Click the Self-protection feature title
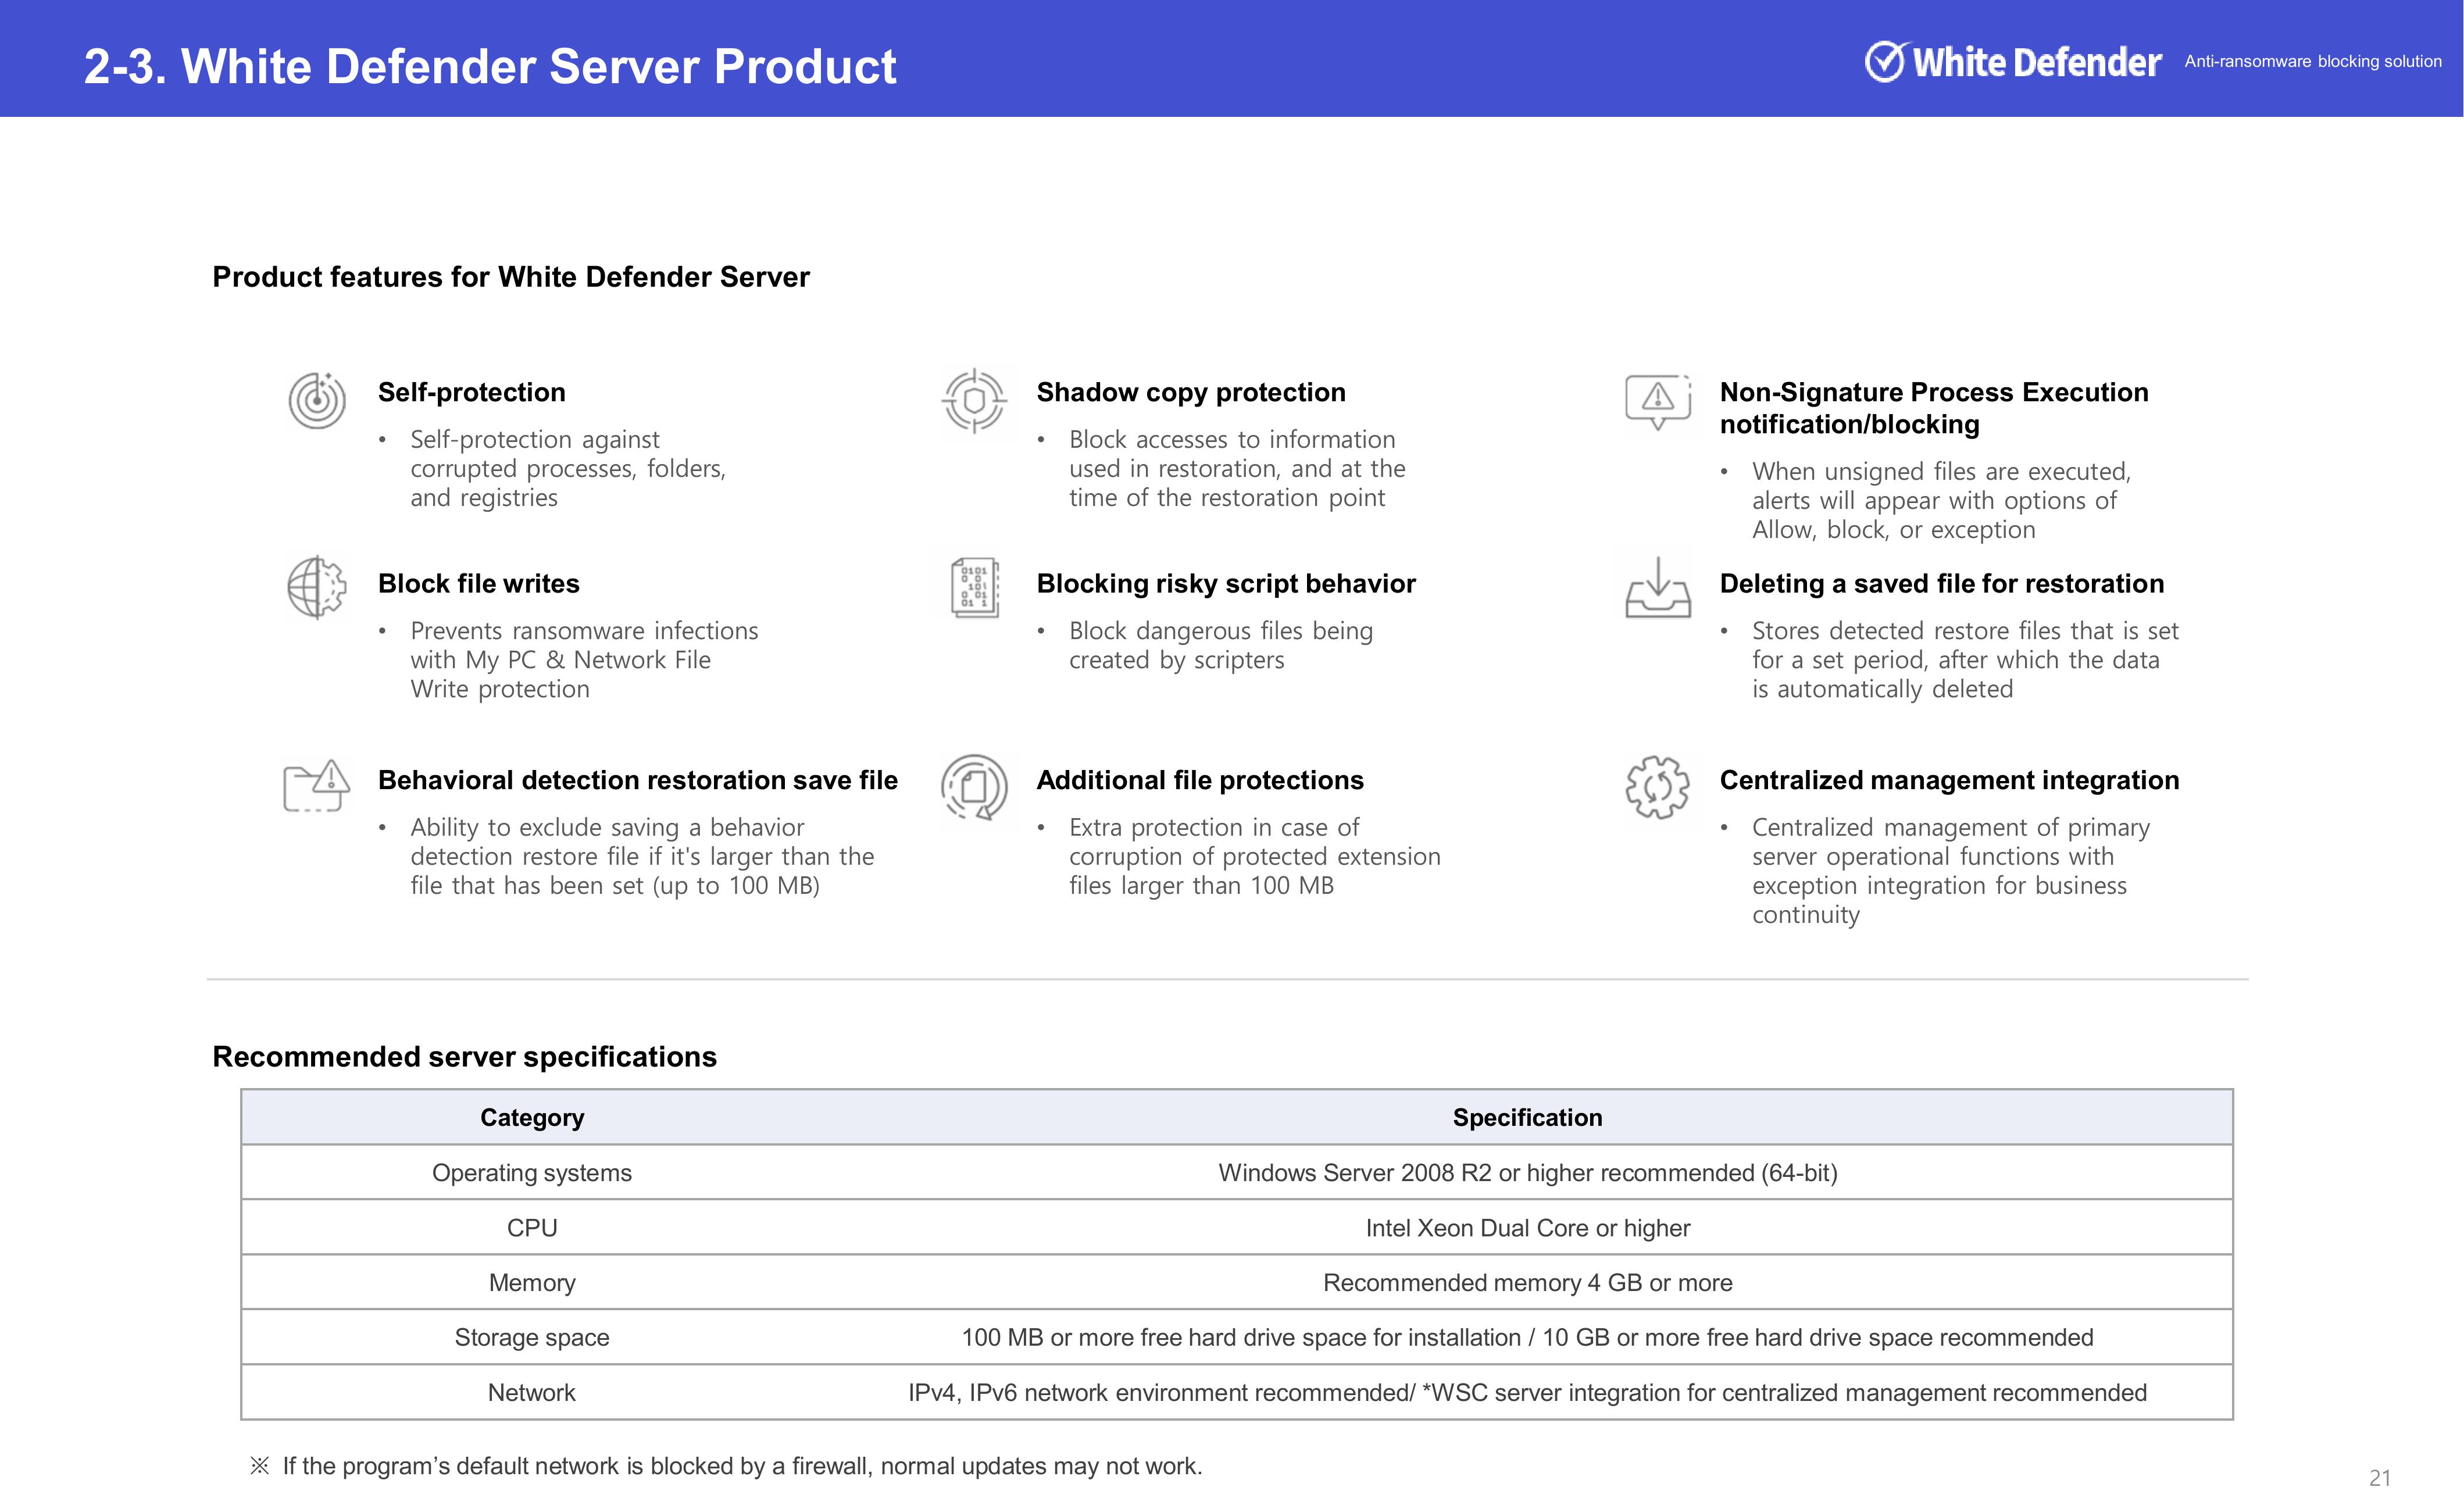This screenshot has height=1512, width=2464. 471,392
